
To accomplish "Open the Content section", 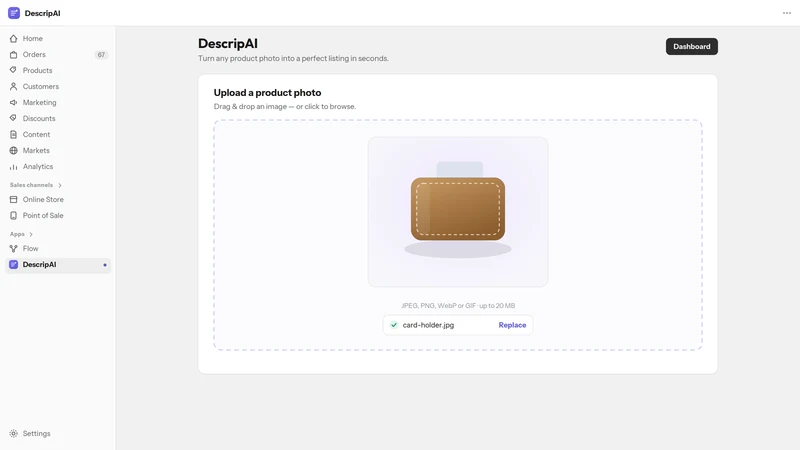I will (x=58, y=135).
